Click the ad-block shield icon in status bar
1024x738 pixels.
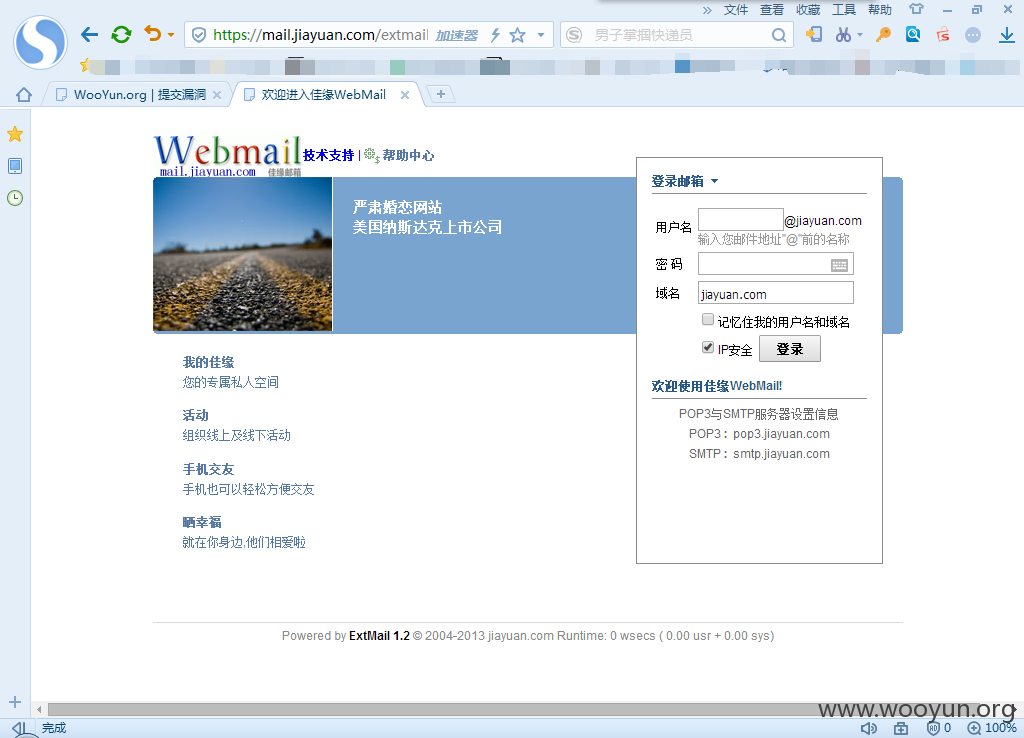pos(933,728)
